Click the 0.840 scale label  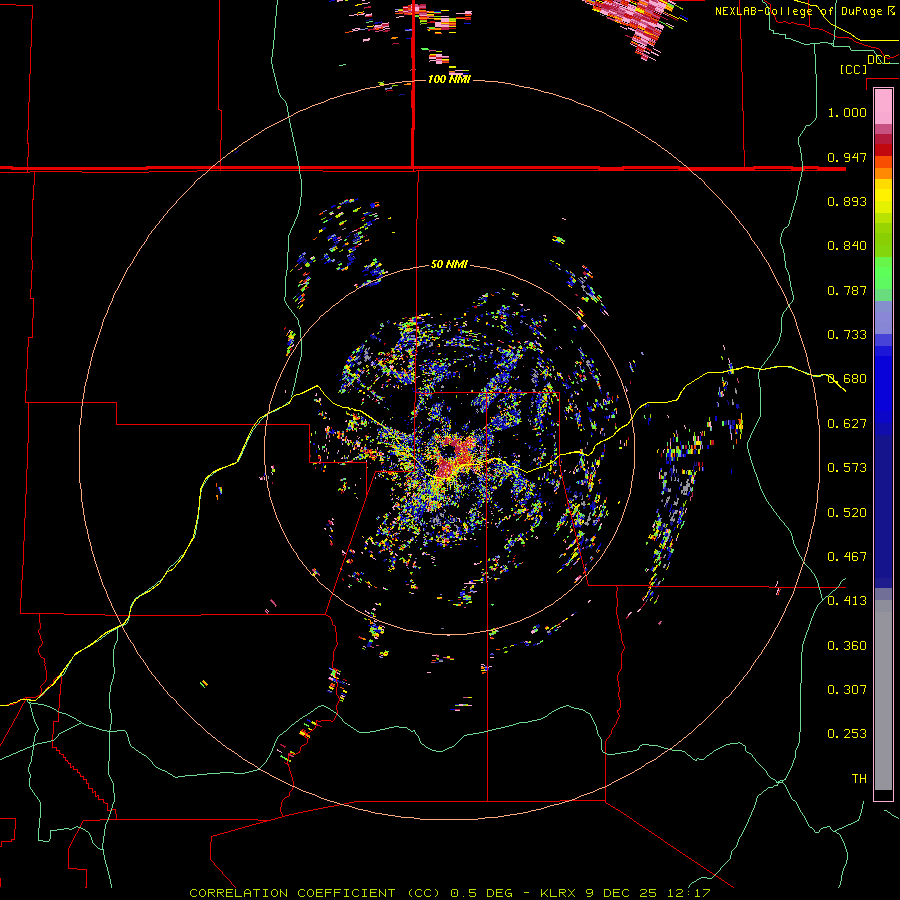(847, 246)
